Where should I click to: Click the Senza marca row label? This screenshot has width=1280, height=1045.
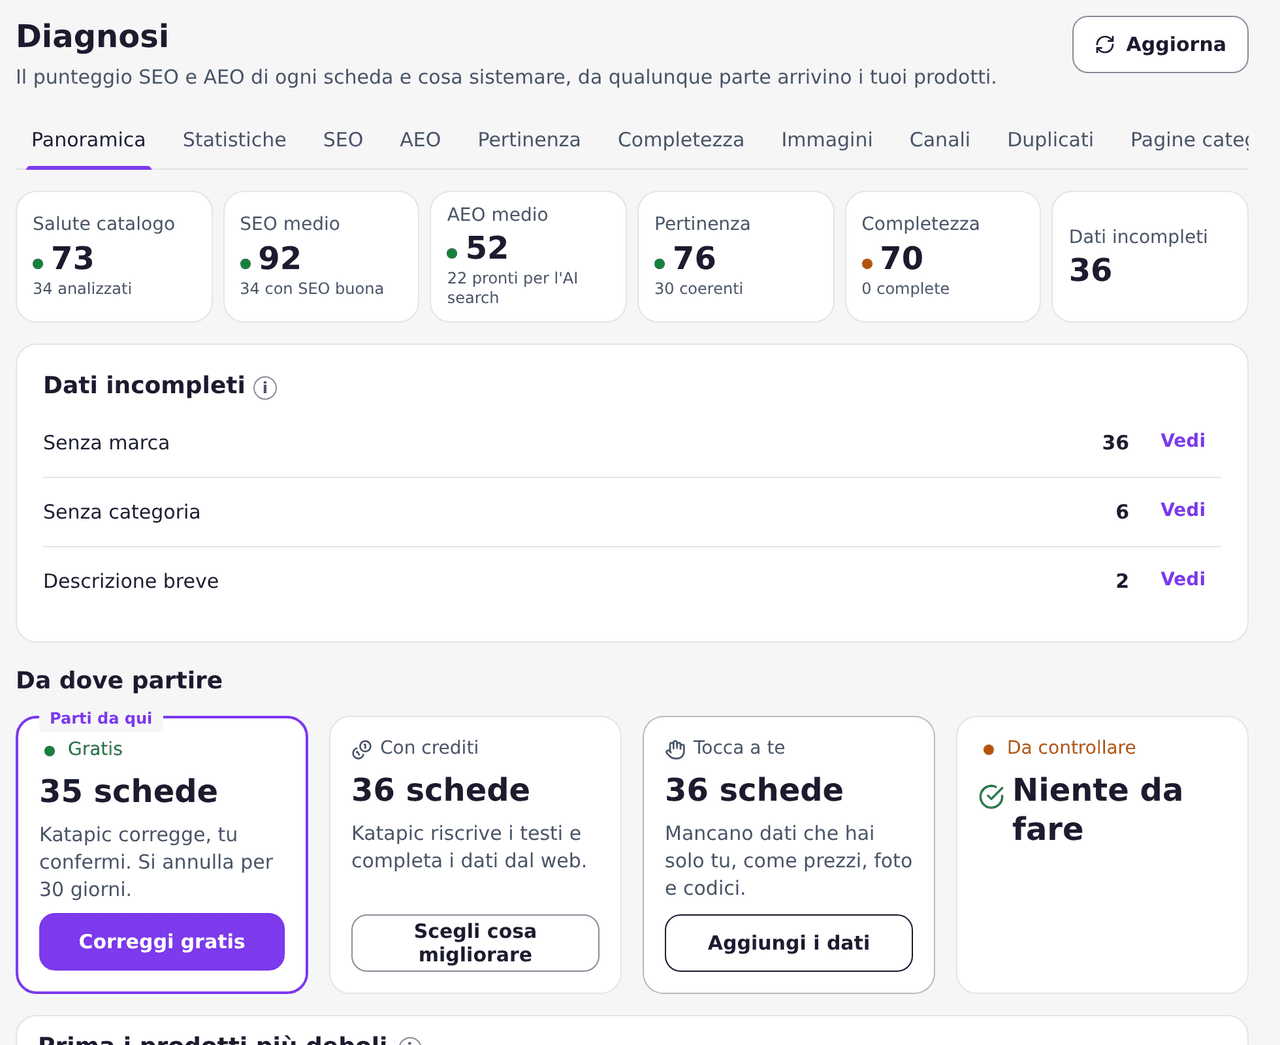(x=106, y=443)
